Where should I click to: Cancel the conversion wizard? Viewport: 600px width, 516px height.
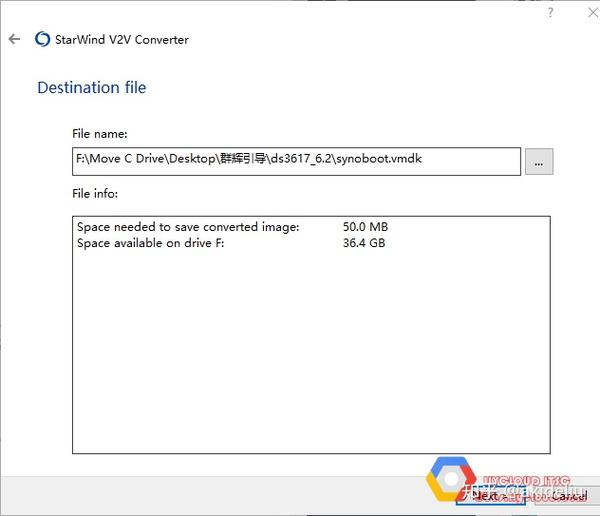(567, 496)
